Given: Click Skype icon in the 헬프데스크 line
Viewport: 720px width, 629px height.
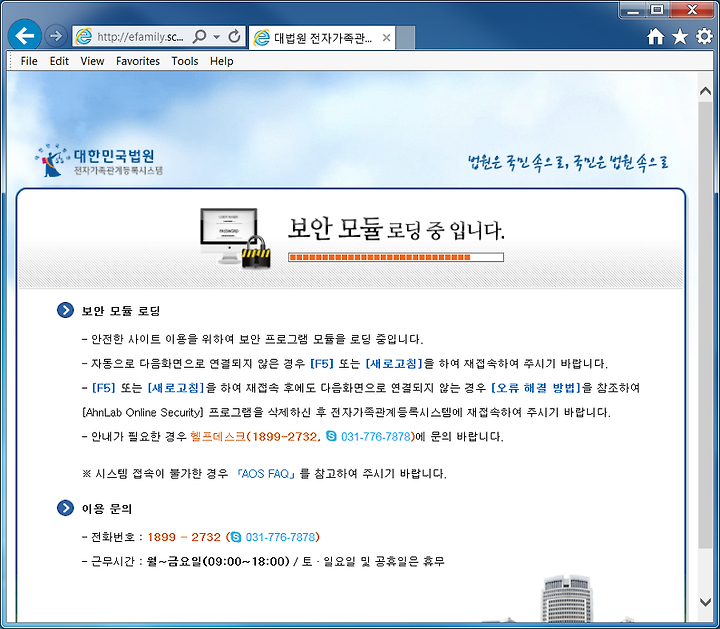Looking at the screenshot, I should pos(331,435).
